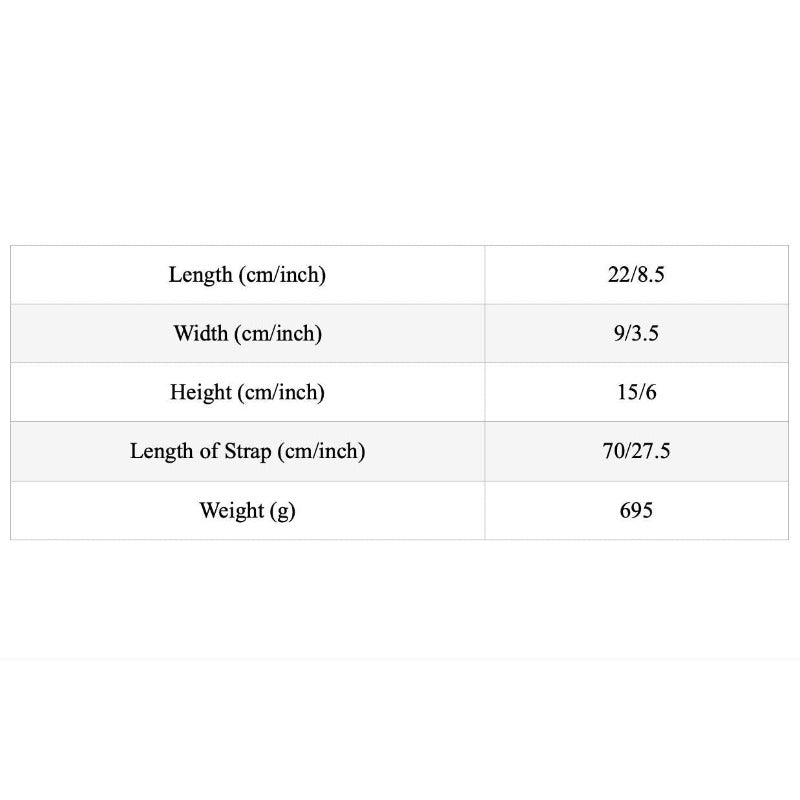This screenshot has width=800, height=800.
Task: Select the Length (cm/inch) label cell
Action: pyautogui.click(x=247, y=275)
